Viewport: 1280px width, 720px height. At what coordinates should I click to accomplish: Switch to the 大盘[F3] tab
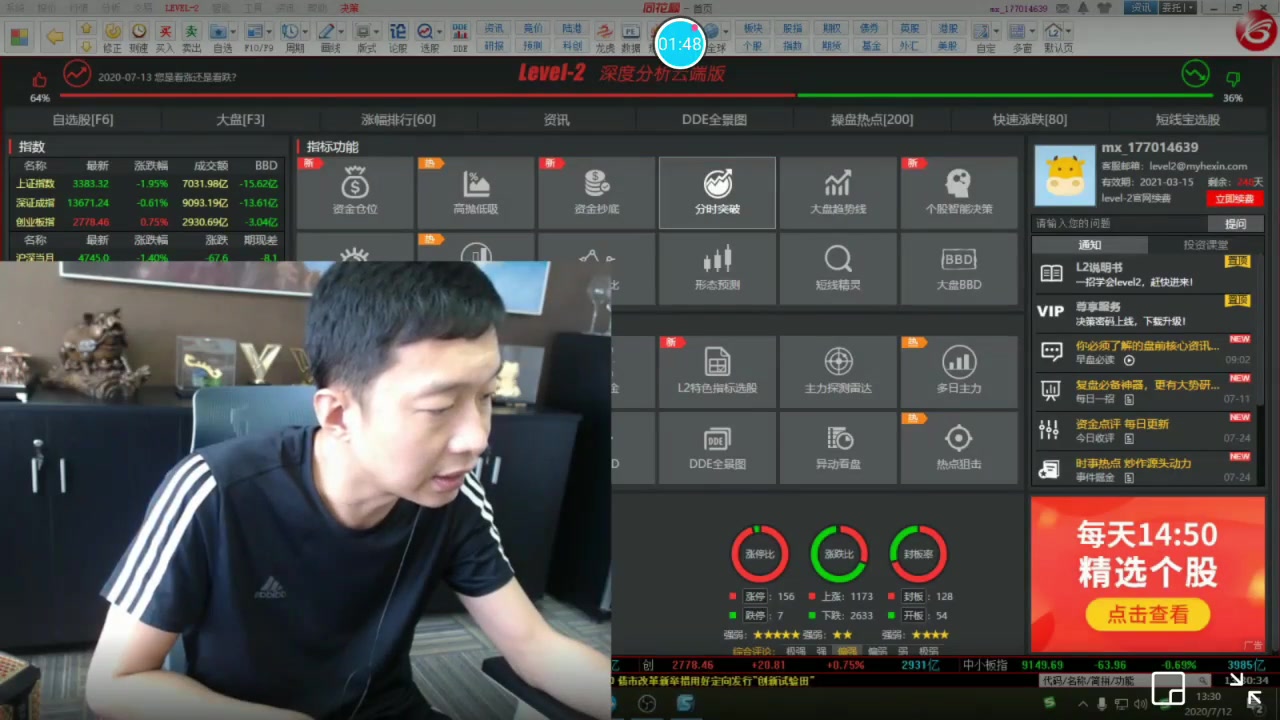(241, 119)
